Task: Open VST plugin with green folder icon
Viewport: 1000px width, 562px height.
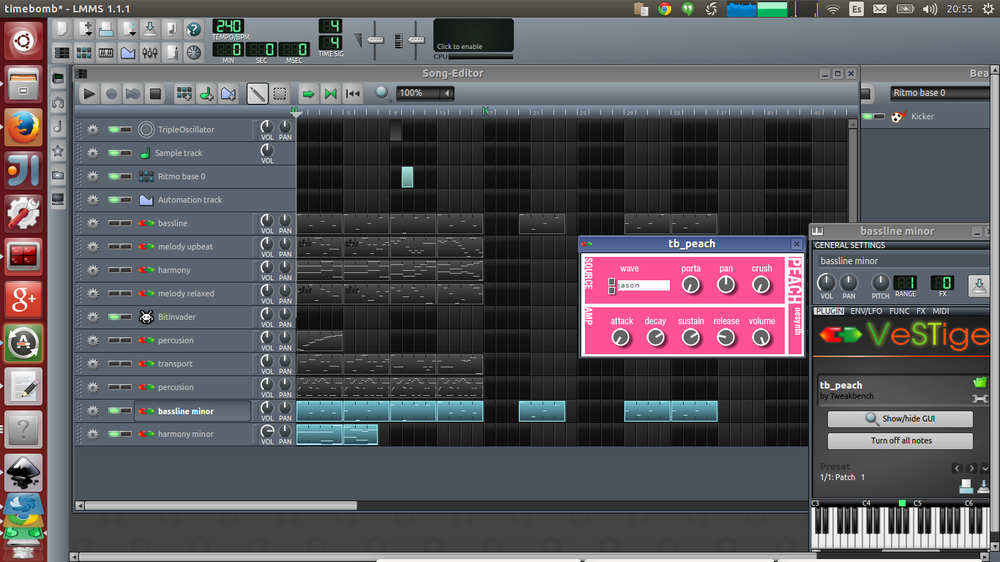Action: point(980,383)
